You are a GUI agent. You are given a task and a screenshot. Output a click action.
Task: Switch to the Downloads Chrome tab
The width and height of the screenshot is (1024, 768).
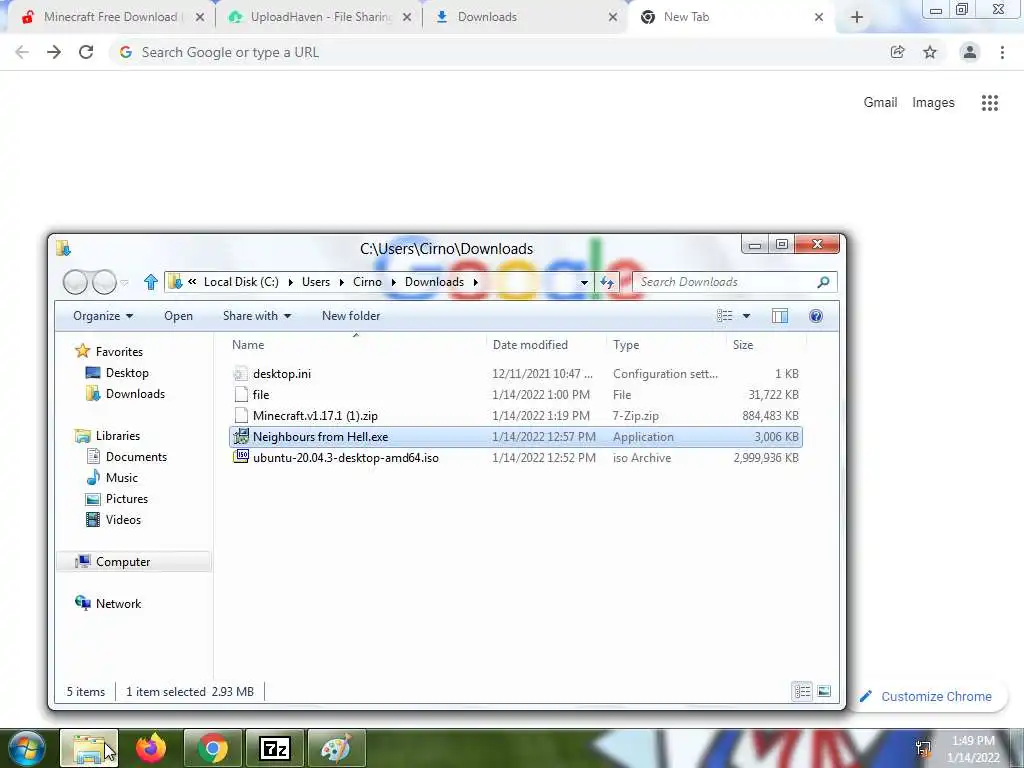[526, 17]
